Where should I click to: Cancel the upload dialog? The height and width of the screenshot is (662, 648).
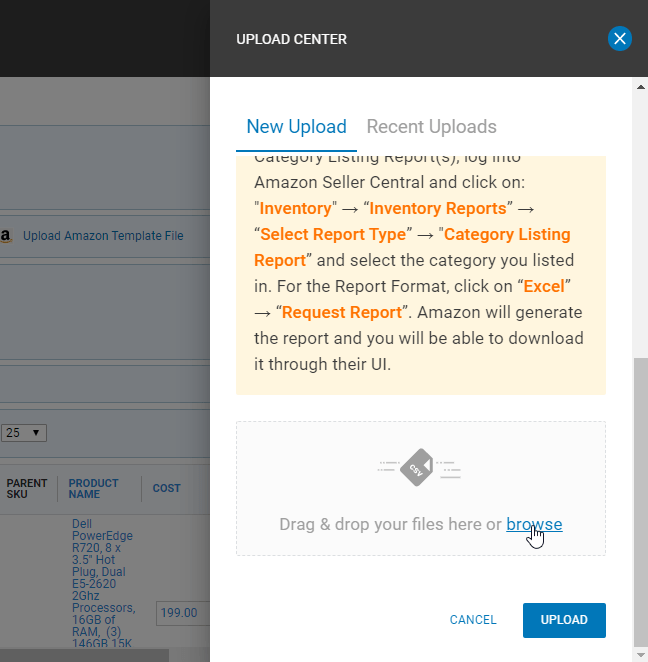[473, 620]
